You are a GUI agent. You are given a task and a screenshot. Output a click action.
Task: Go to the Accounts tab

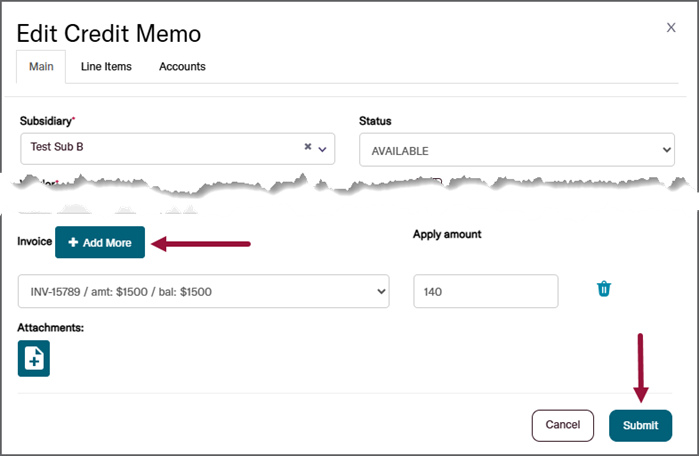point(182,66)
